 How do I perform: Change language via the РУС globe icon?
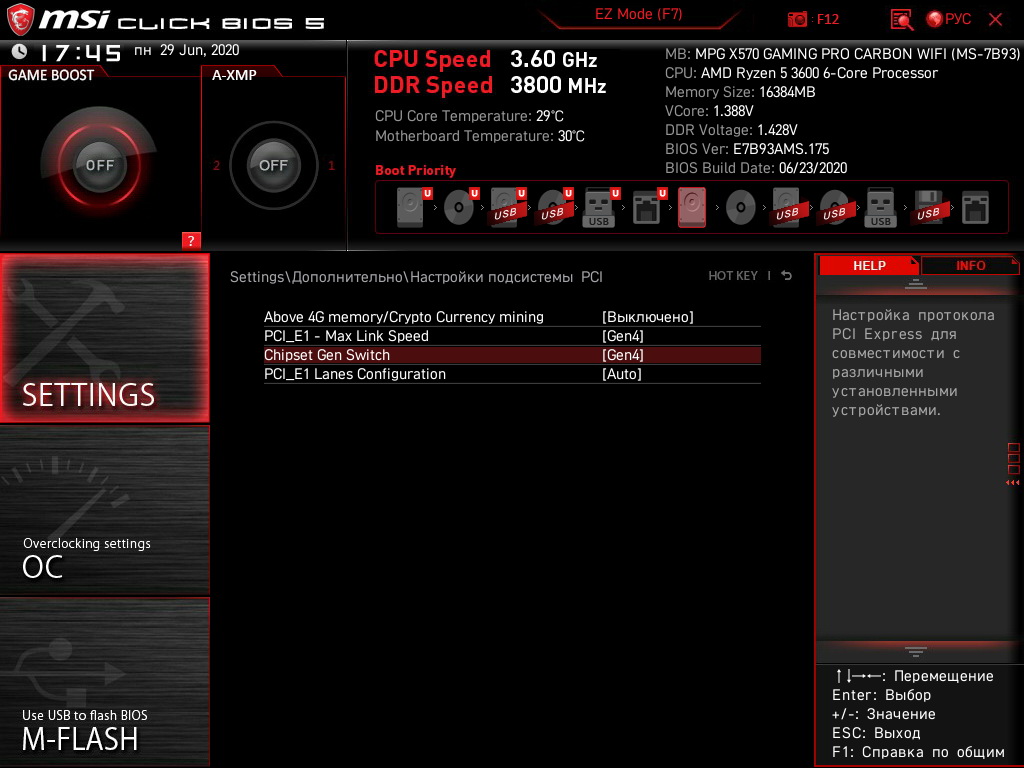coord(948,19)
